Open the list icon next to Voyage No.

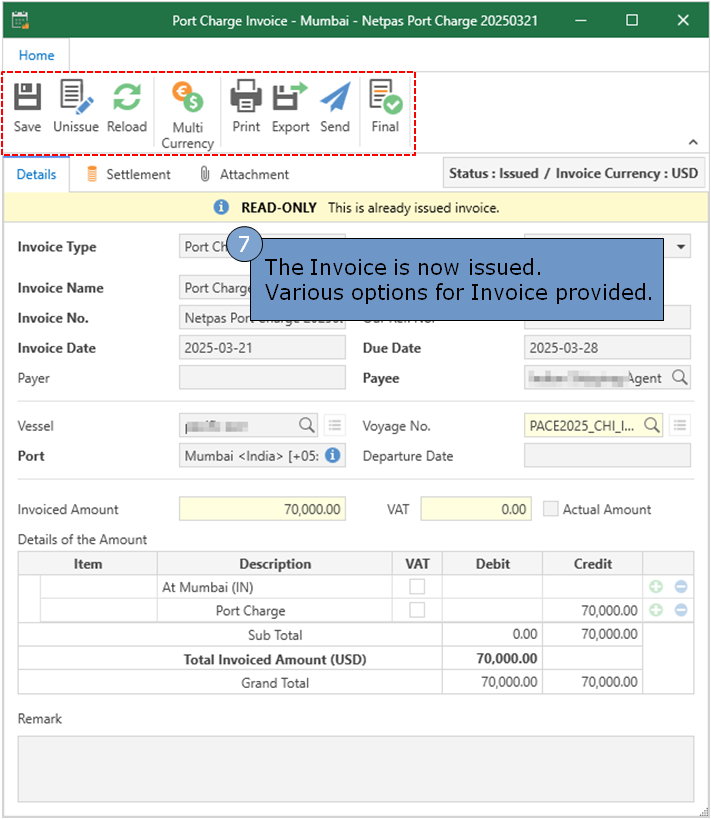coord(680,425)
